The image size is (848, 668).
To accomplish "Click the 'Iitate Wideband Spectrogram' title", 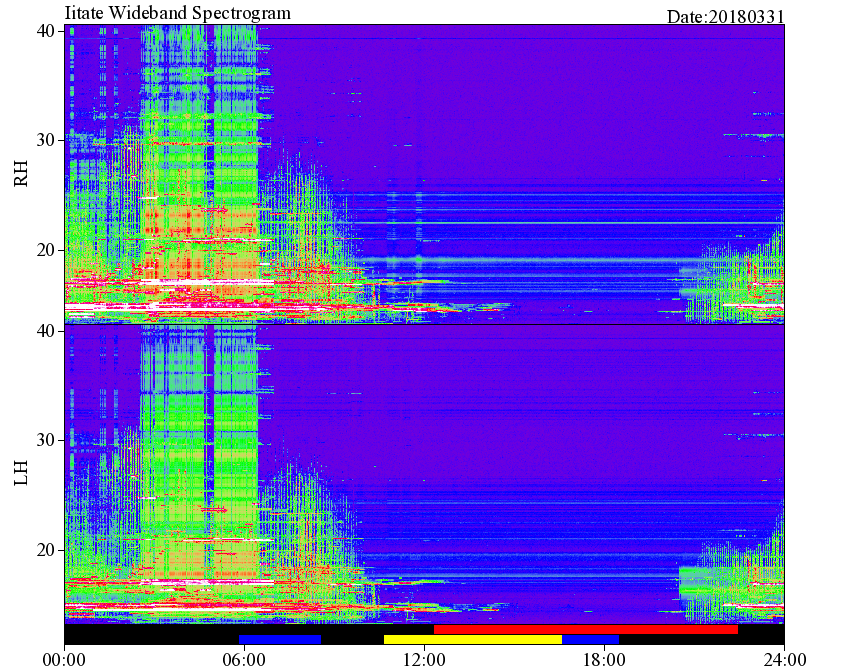I will [177, 12].
